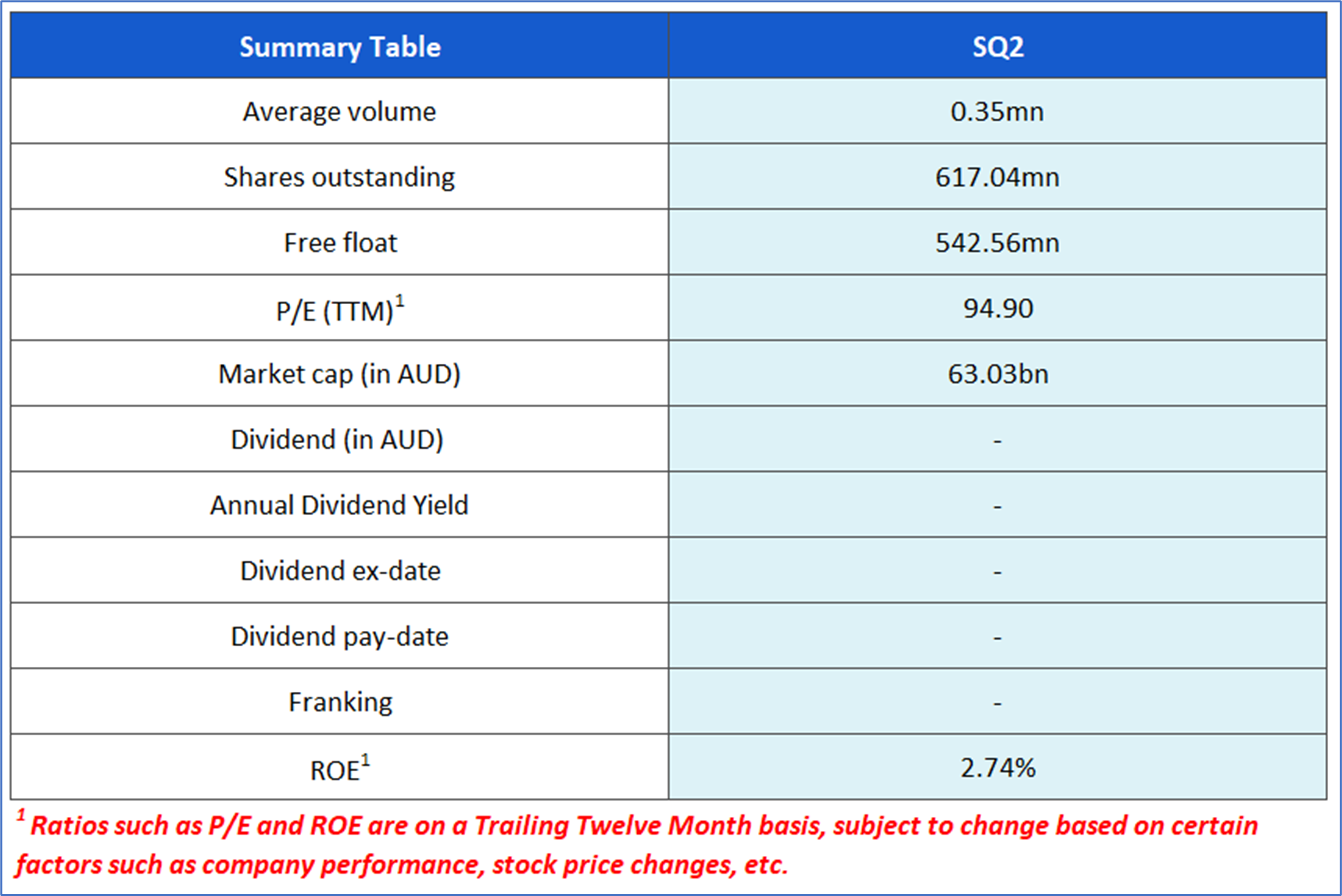Select the 63.03bn market cap value
This screenshot has height=896, width=1342.
pyautogui.click(x=997, y=374)
